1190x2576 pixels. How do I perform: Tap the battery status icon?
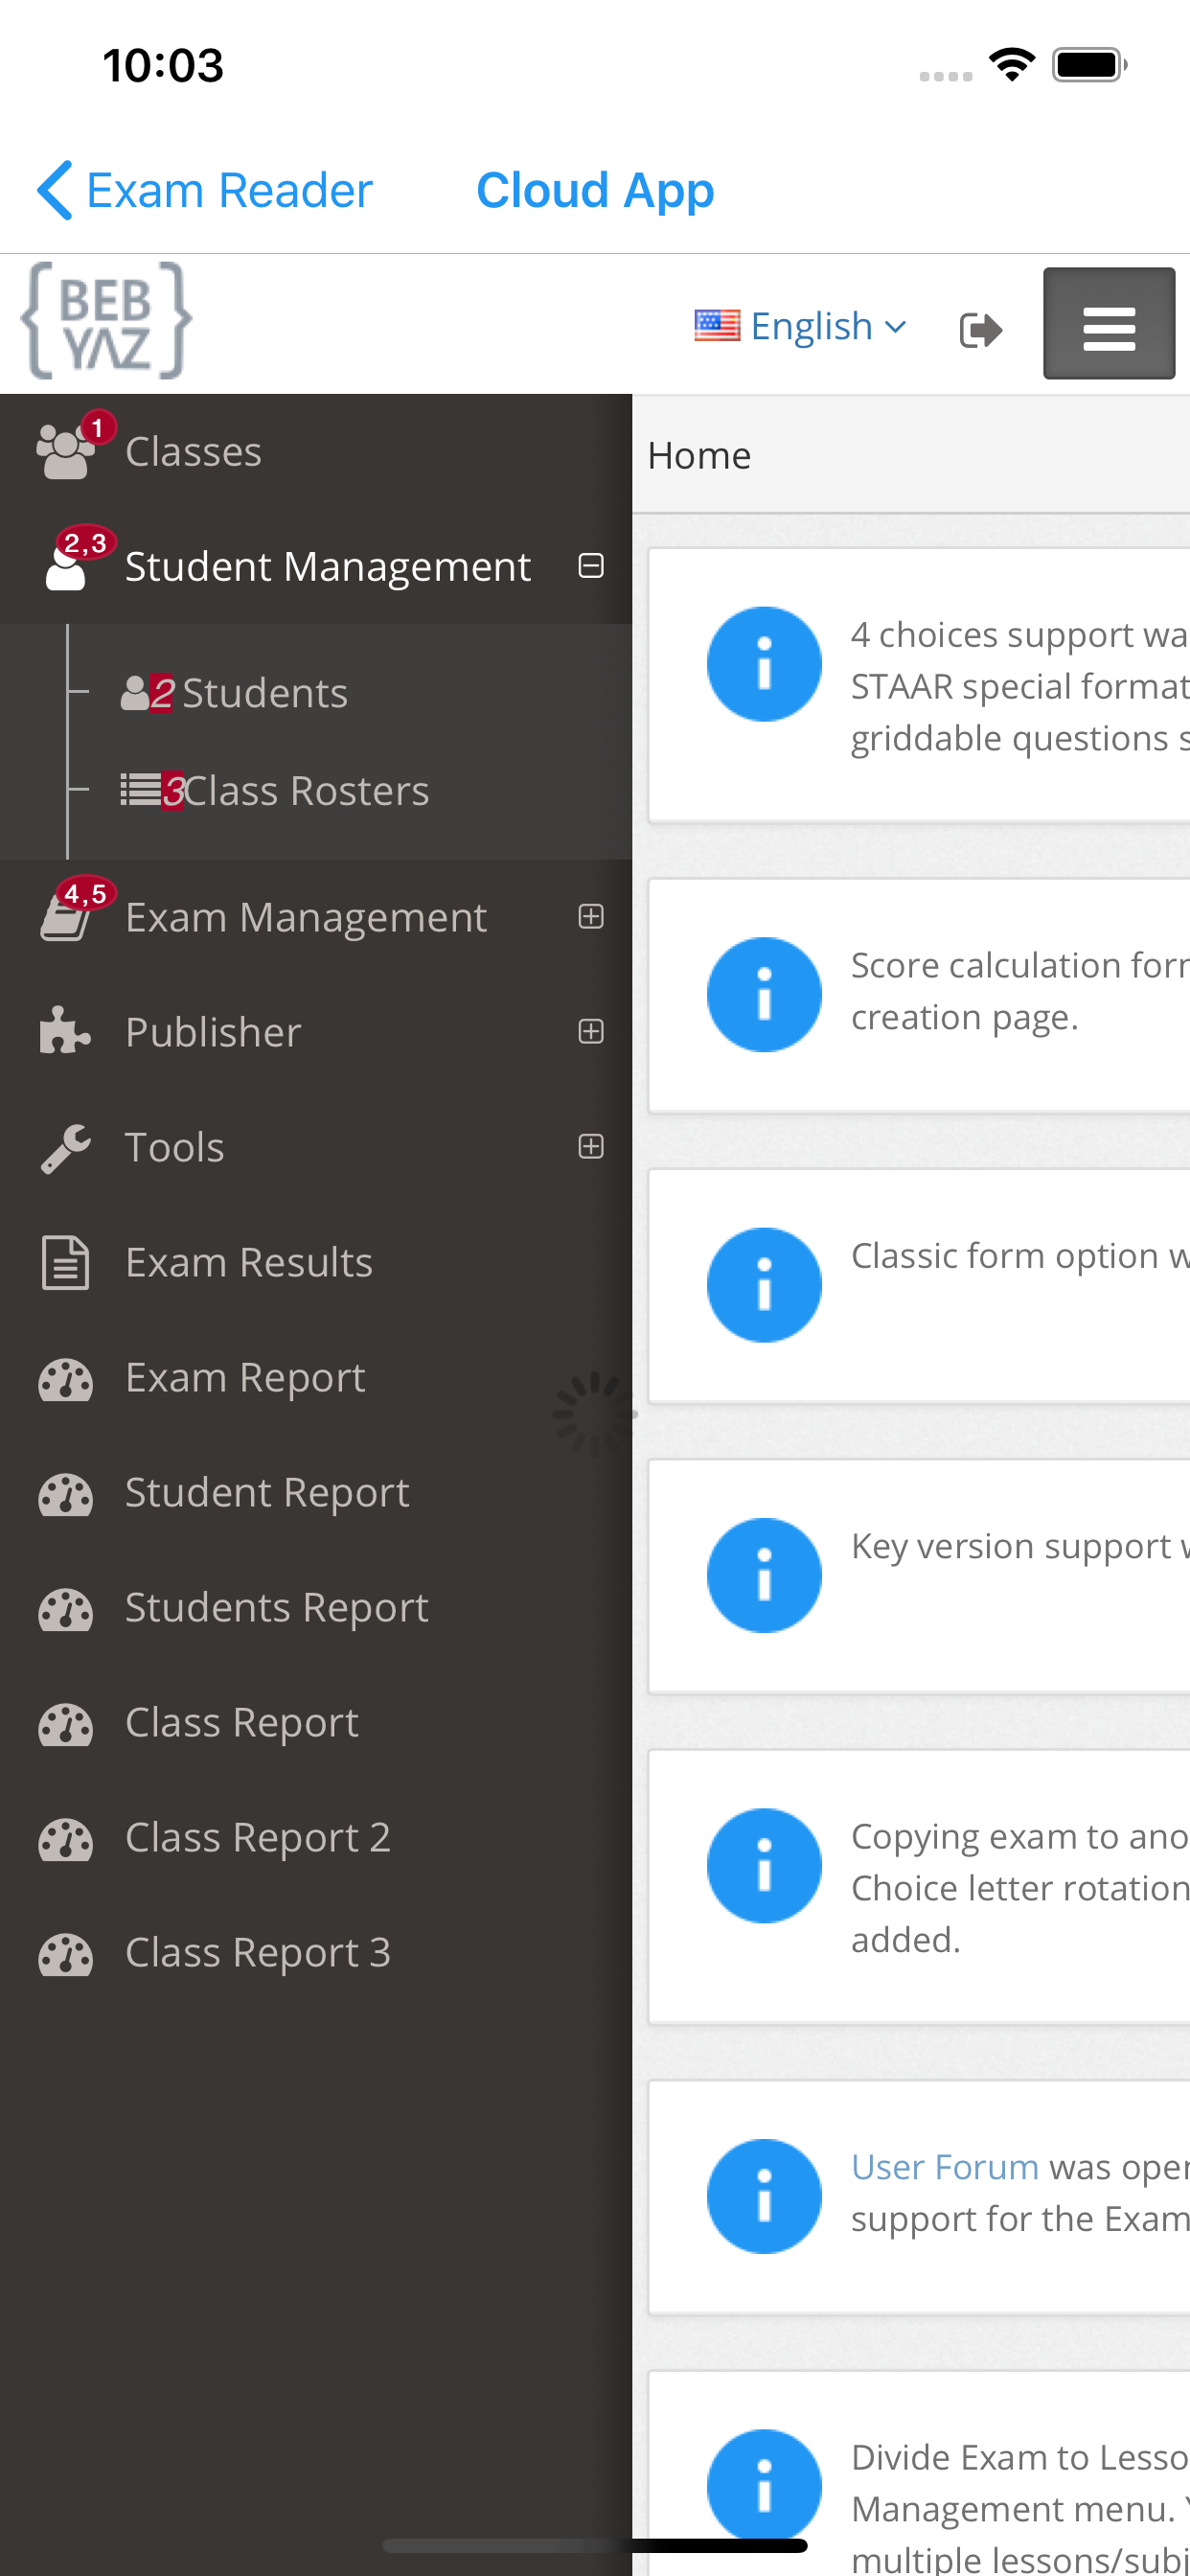tap(1090, 65)
